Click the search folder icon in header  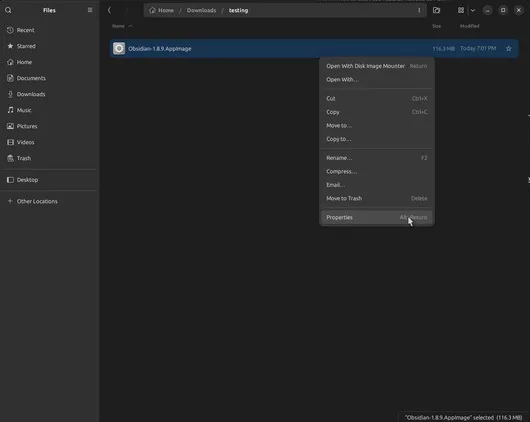click(x=436, y=10)
